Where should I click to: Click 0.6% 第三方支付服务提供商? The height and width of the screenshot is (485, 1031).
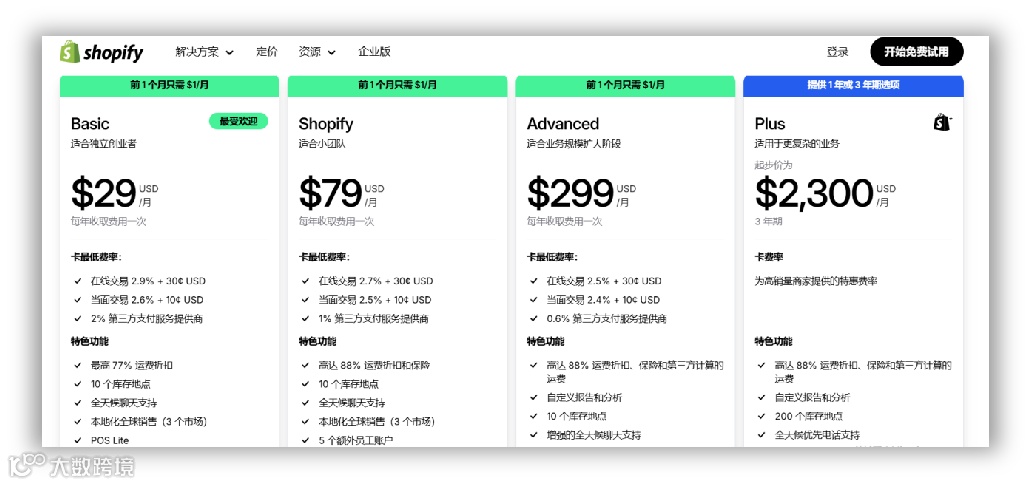click(x=607, y=319)
